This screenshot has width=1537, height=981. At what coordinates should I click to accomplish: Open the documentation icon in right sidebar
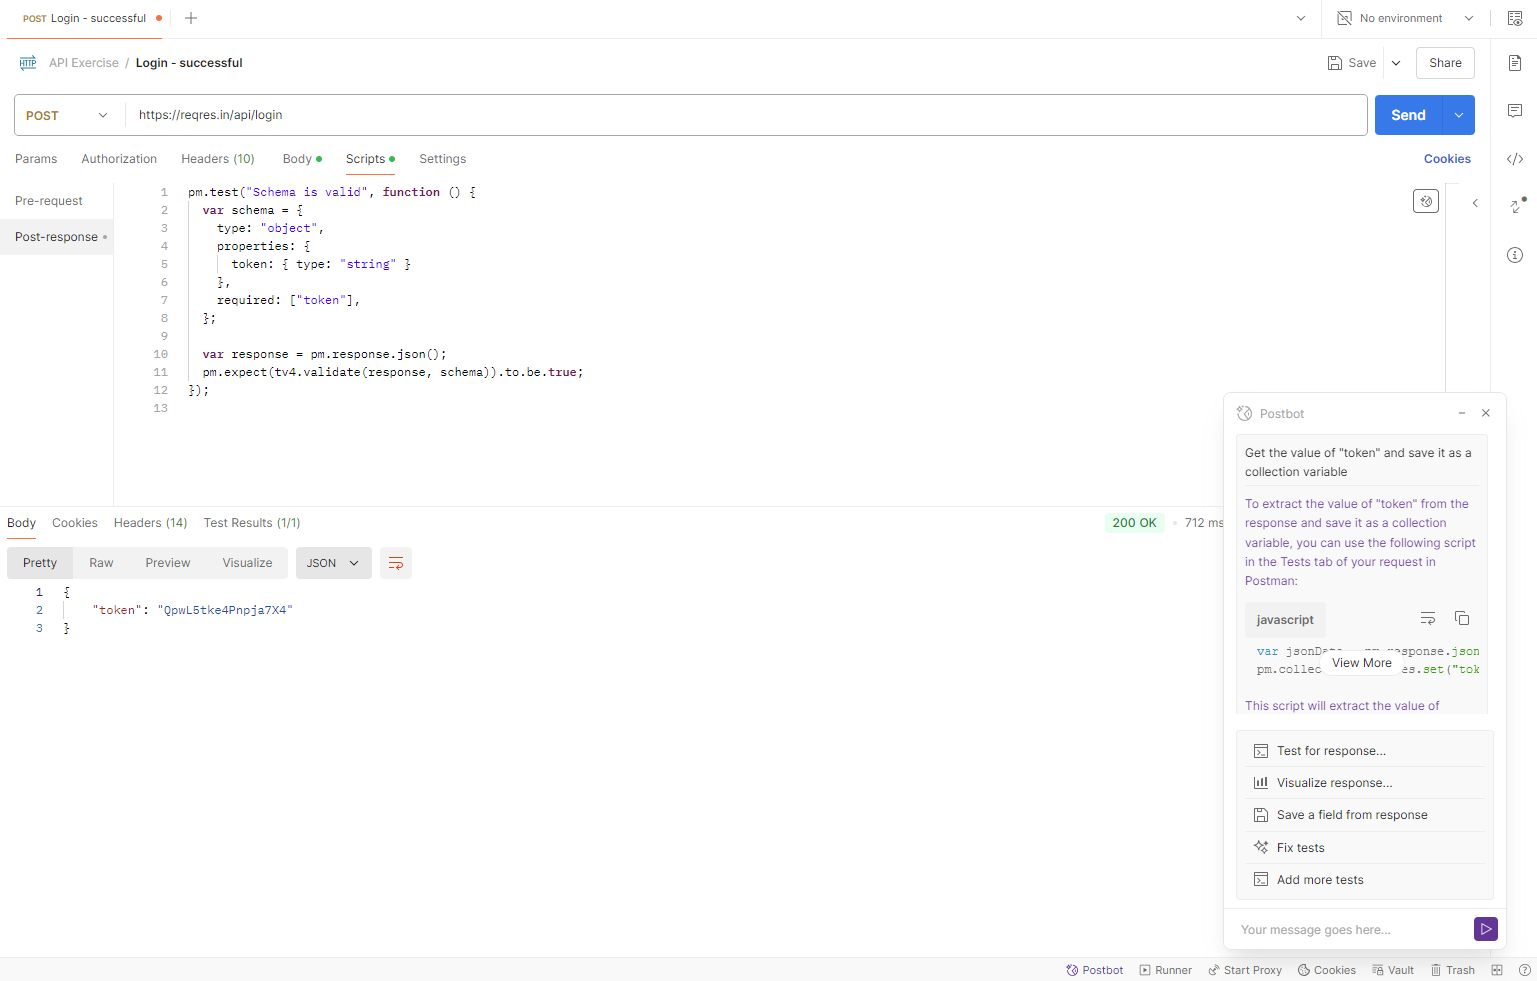click(x=1515, y=63)
